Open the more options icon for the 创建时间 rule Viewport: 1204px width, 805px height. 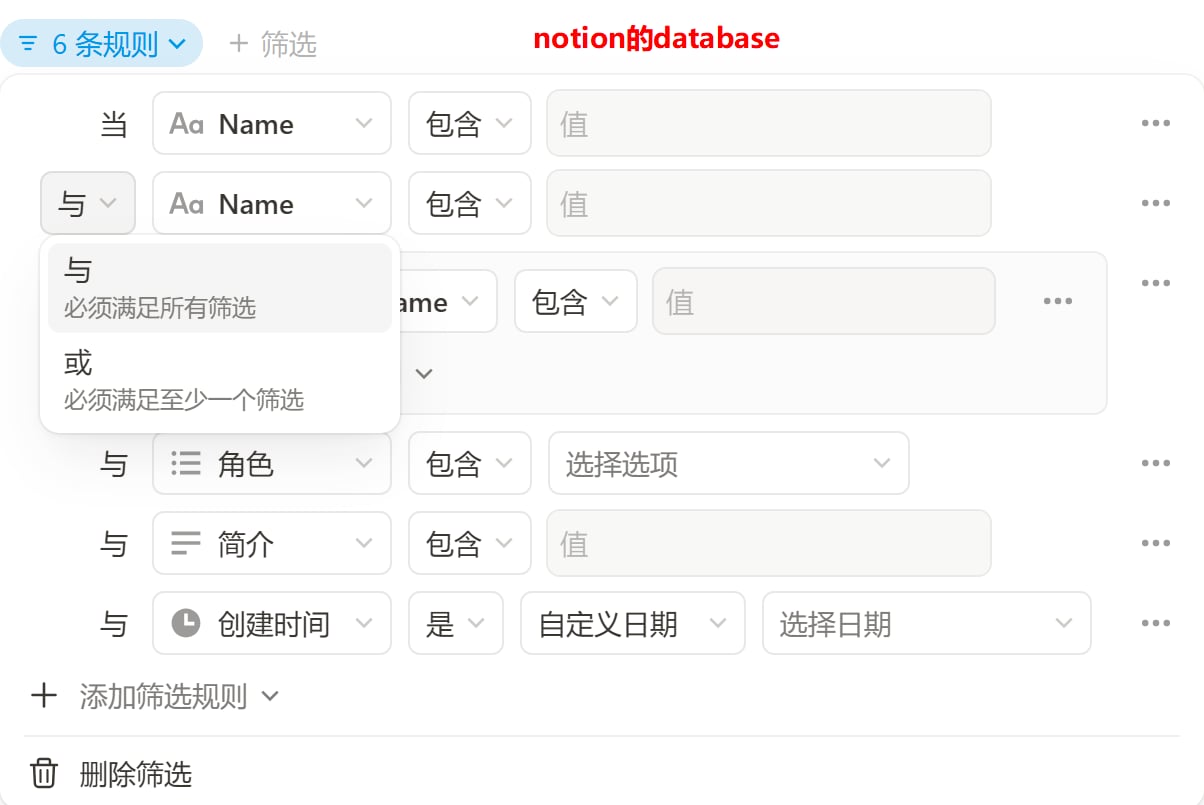click(1155, 623)
